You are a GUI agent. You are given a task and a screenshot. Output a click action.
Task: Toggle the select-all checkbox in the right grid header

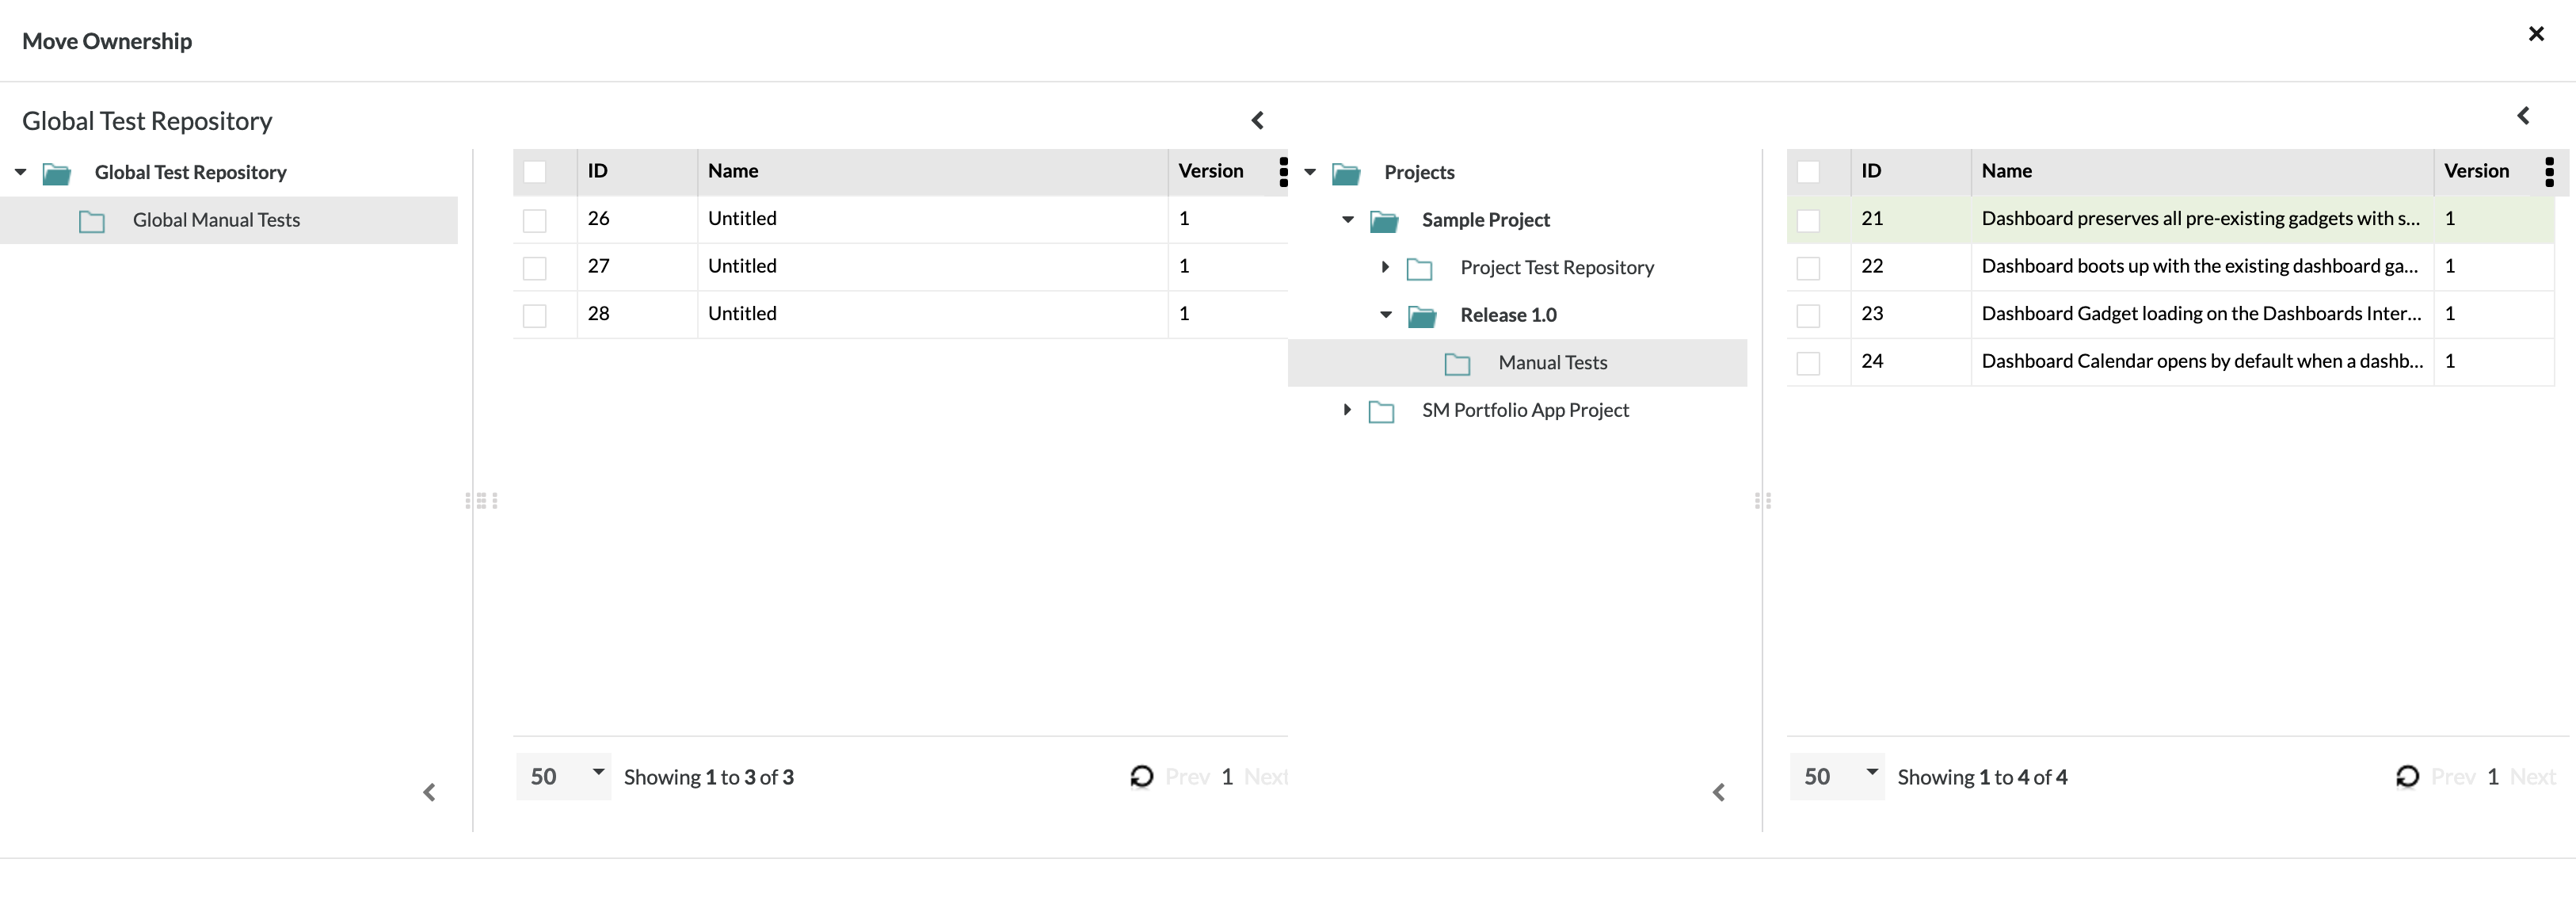coord(1808,172)
